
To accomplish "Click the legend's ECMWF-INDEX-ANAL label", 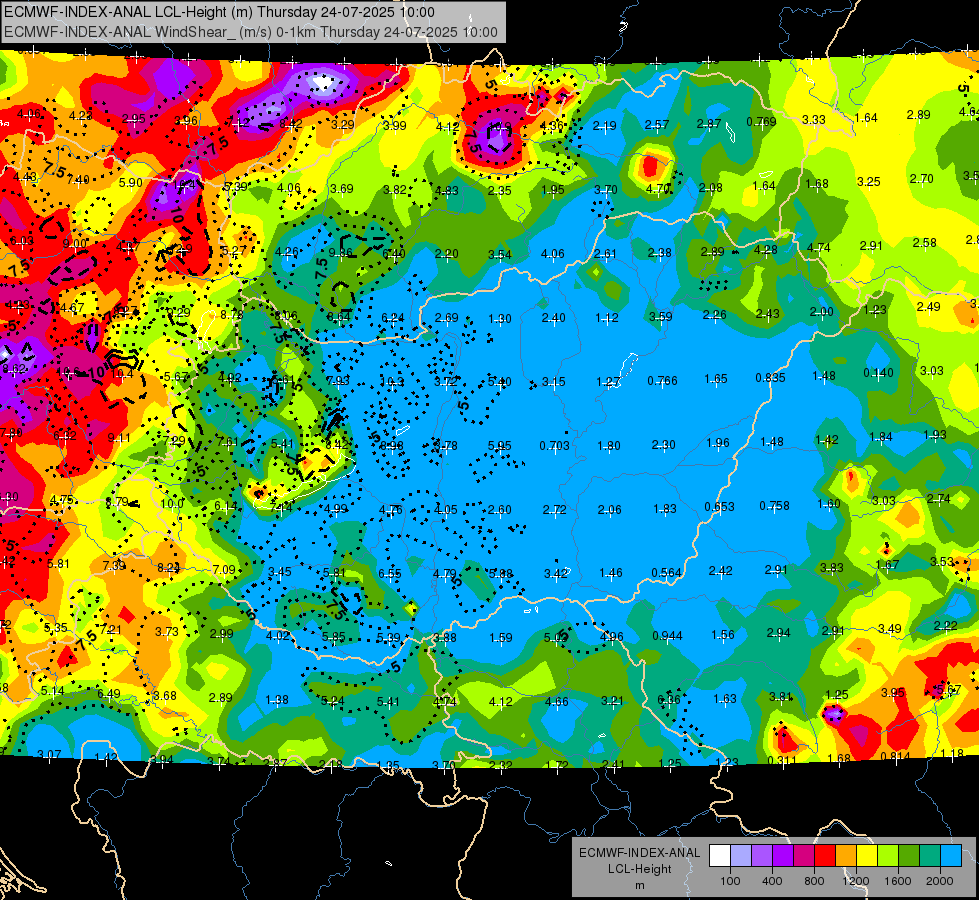I will (639, 853).
